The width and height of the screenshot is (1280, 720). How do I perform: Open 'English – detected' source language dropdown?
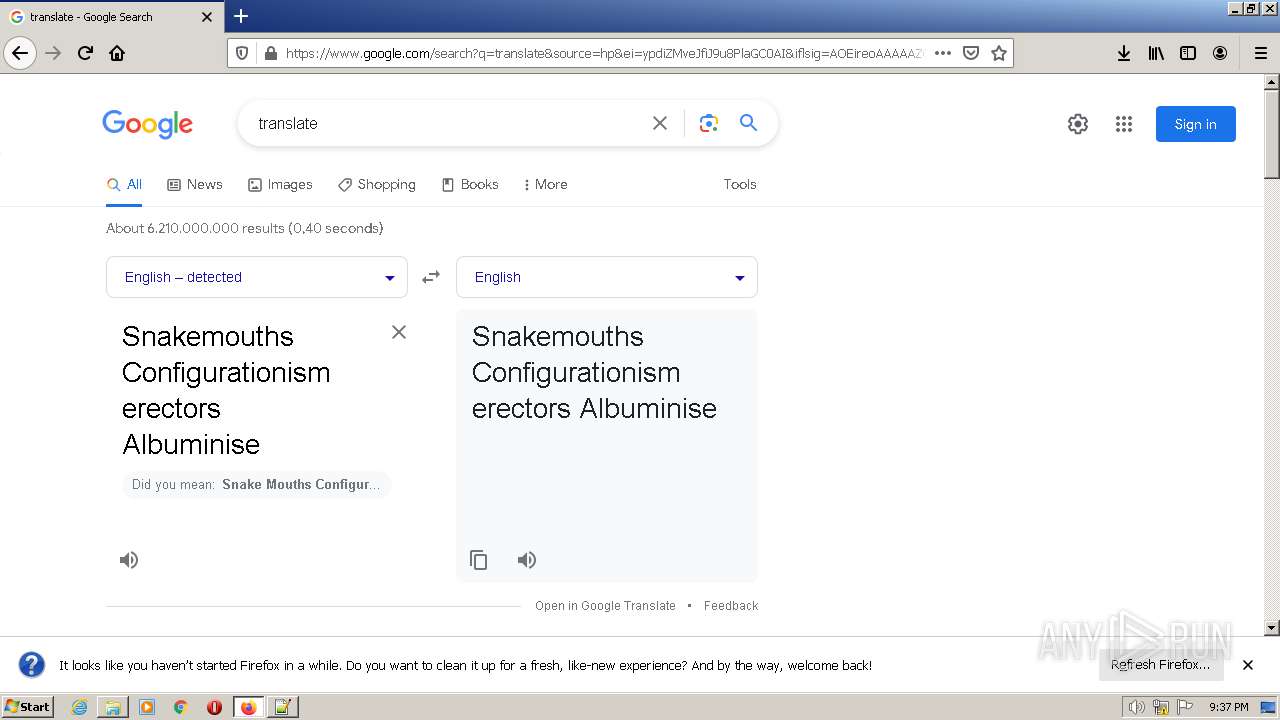(257, 277)
